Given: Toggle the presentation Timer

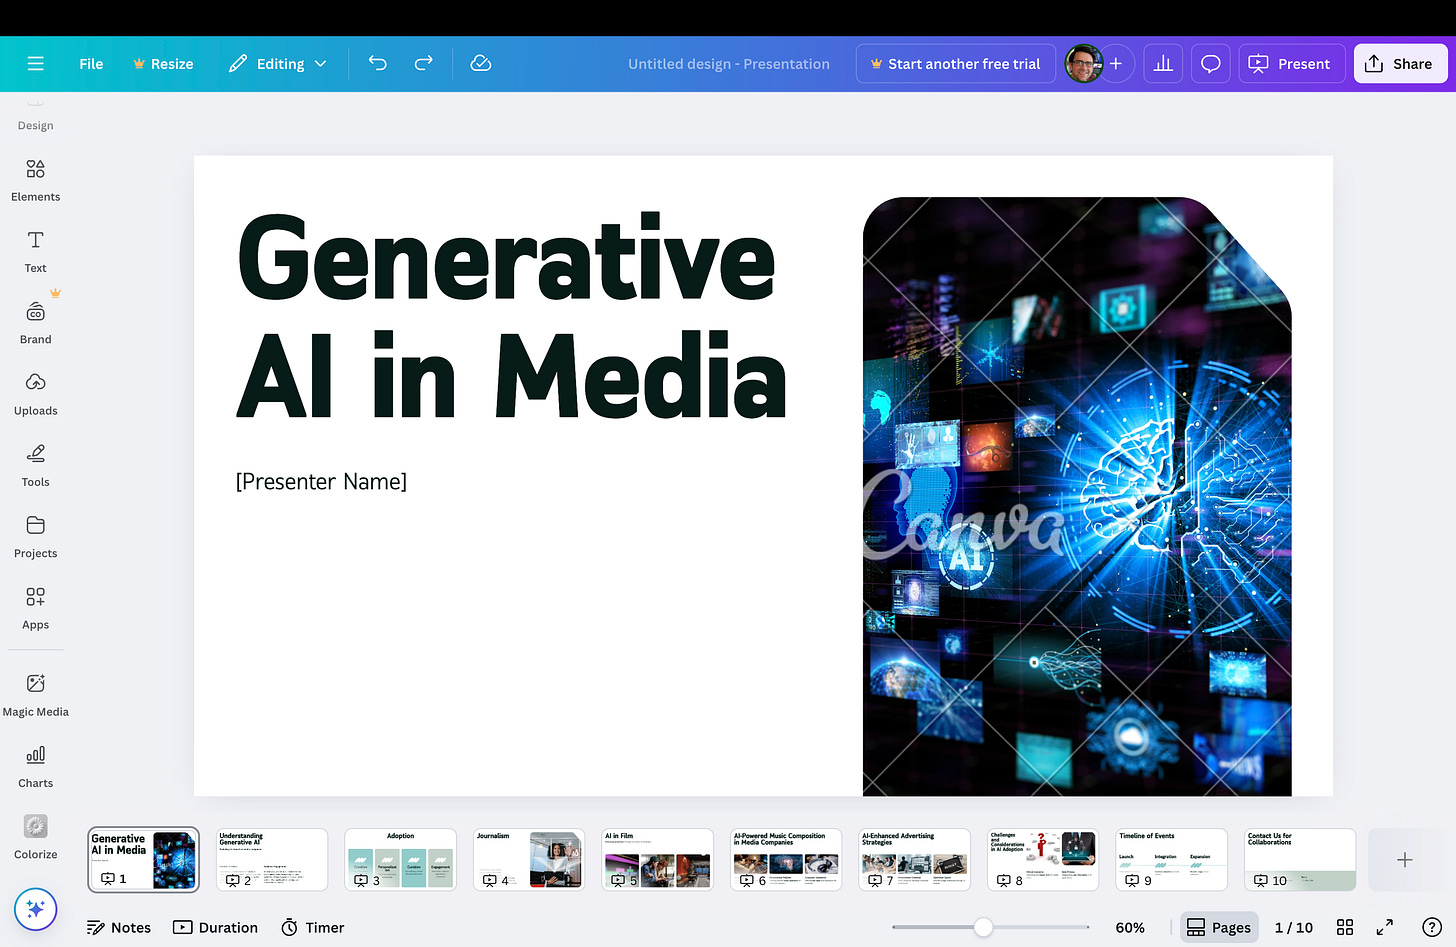Looking at the screenshot, I should click(312, 927).
